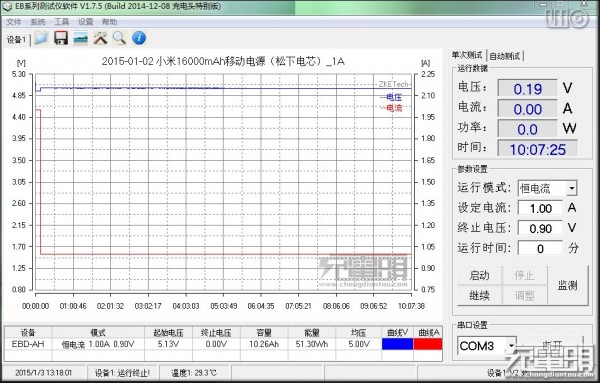Save data using the floppy disk icon
600x383 pixels.
pyautogui.click(x=61, y=38)
